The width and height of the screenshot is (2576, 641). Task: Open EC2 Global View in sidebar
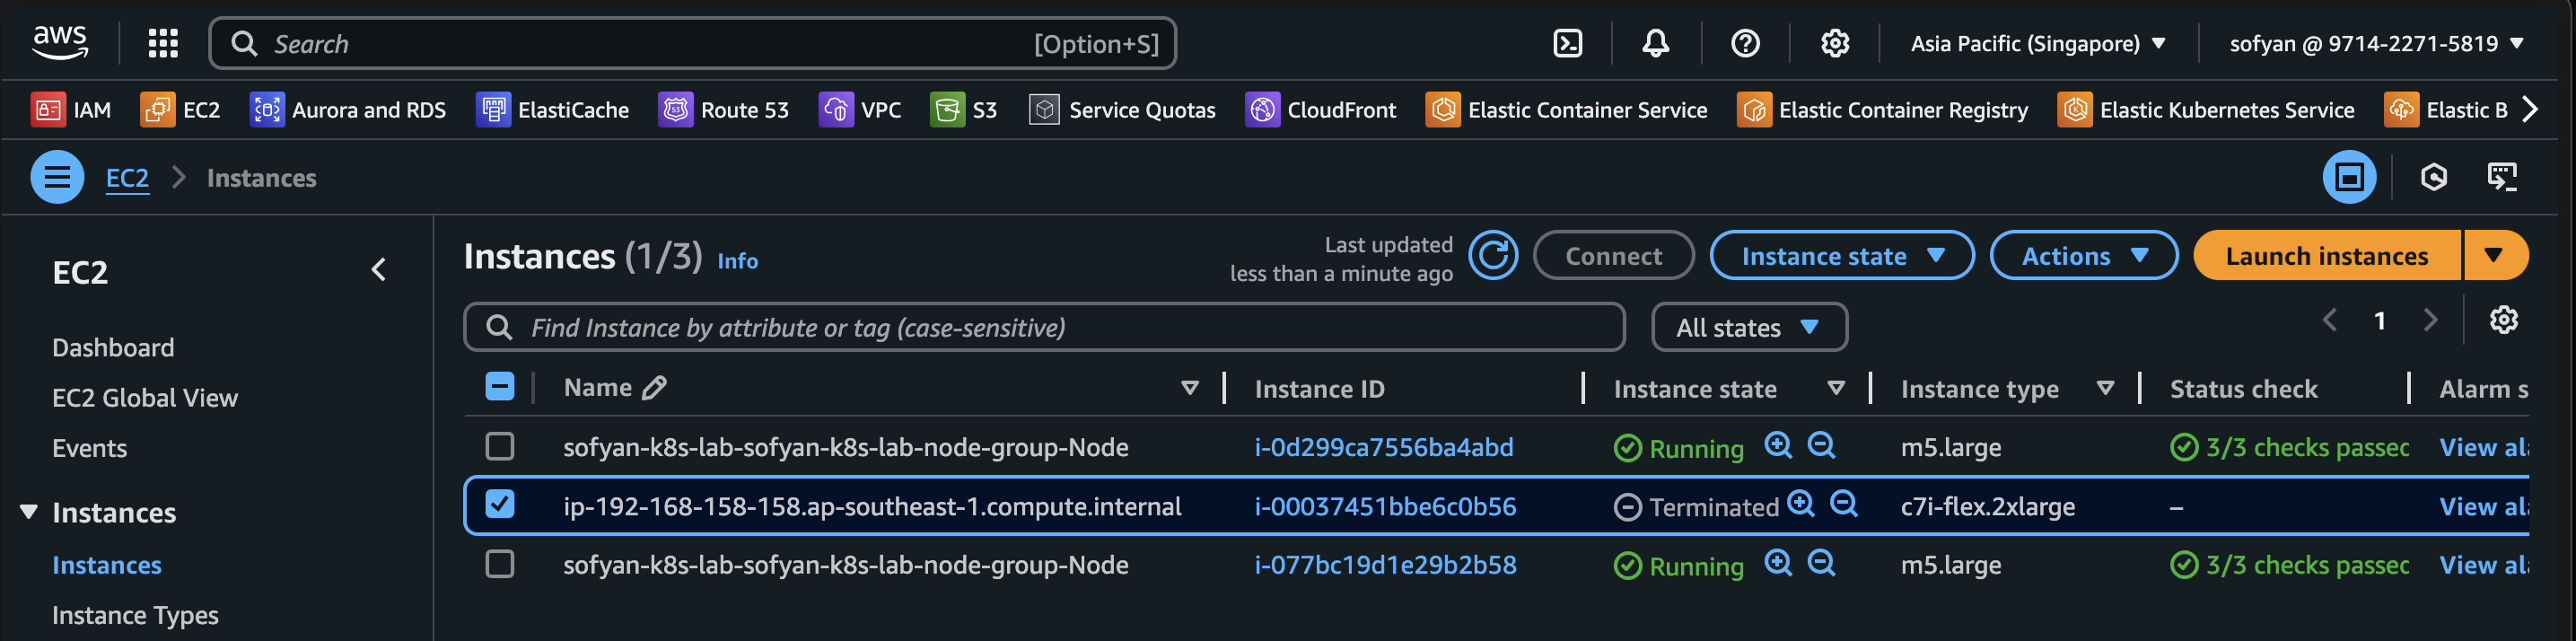(145, 398)
